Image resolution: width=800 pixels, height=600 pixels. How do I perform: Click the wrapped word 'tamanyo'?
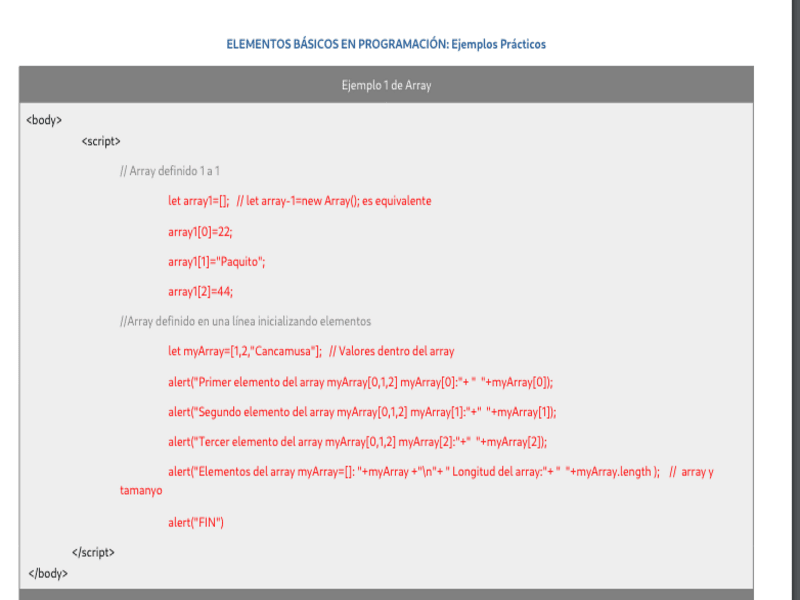pos(141,491)
